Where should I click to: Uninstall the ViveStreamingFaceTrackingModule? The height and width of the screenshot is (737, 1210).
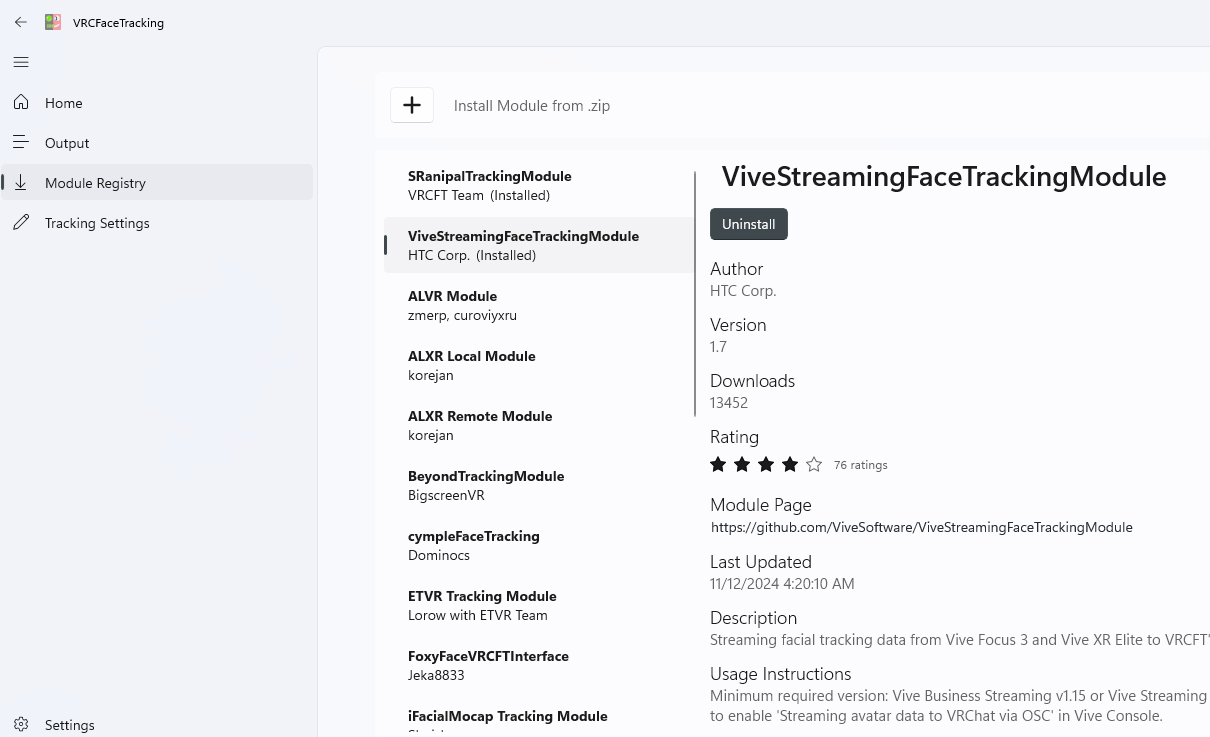click(x=749, y=224)
